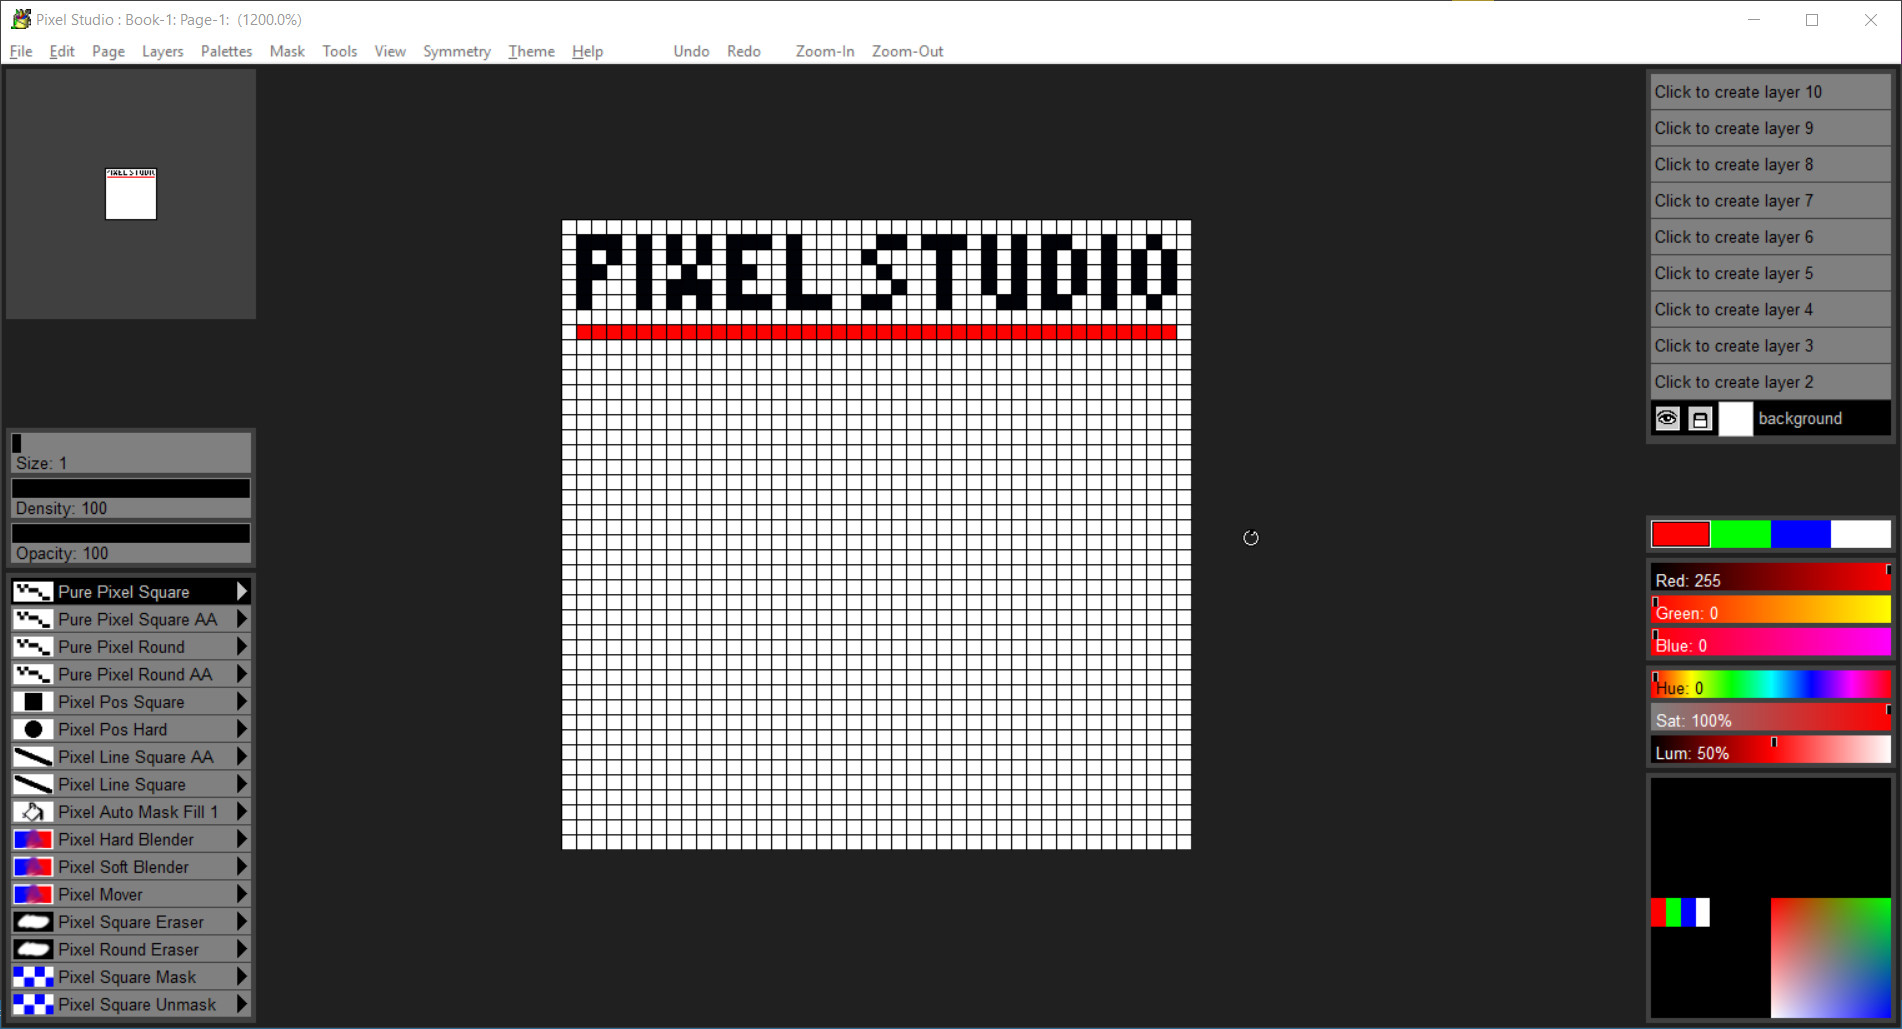Select the Pixel Soft Blender icon

[x=33, y=867]
